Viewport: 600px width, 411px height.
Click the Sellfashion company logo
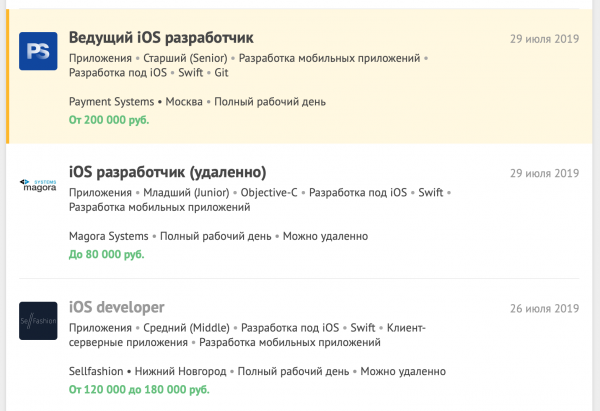point(38,320)
